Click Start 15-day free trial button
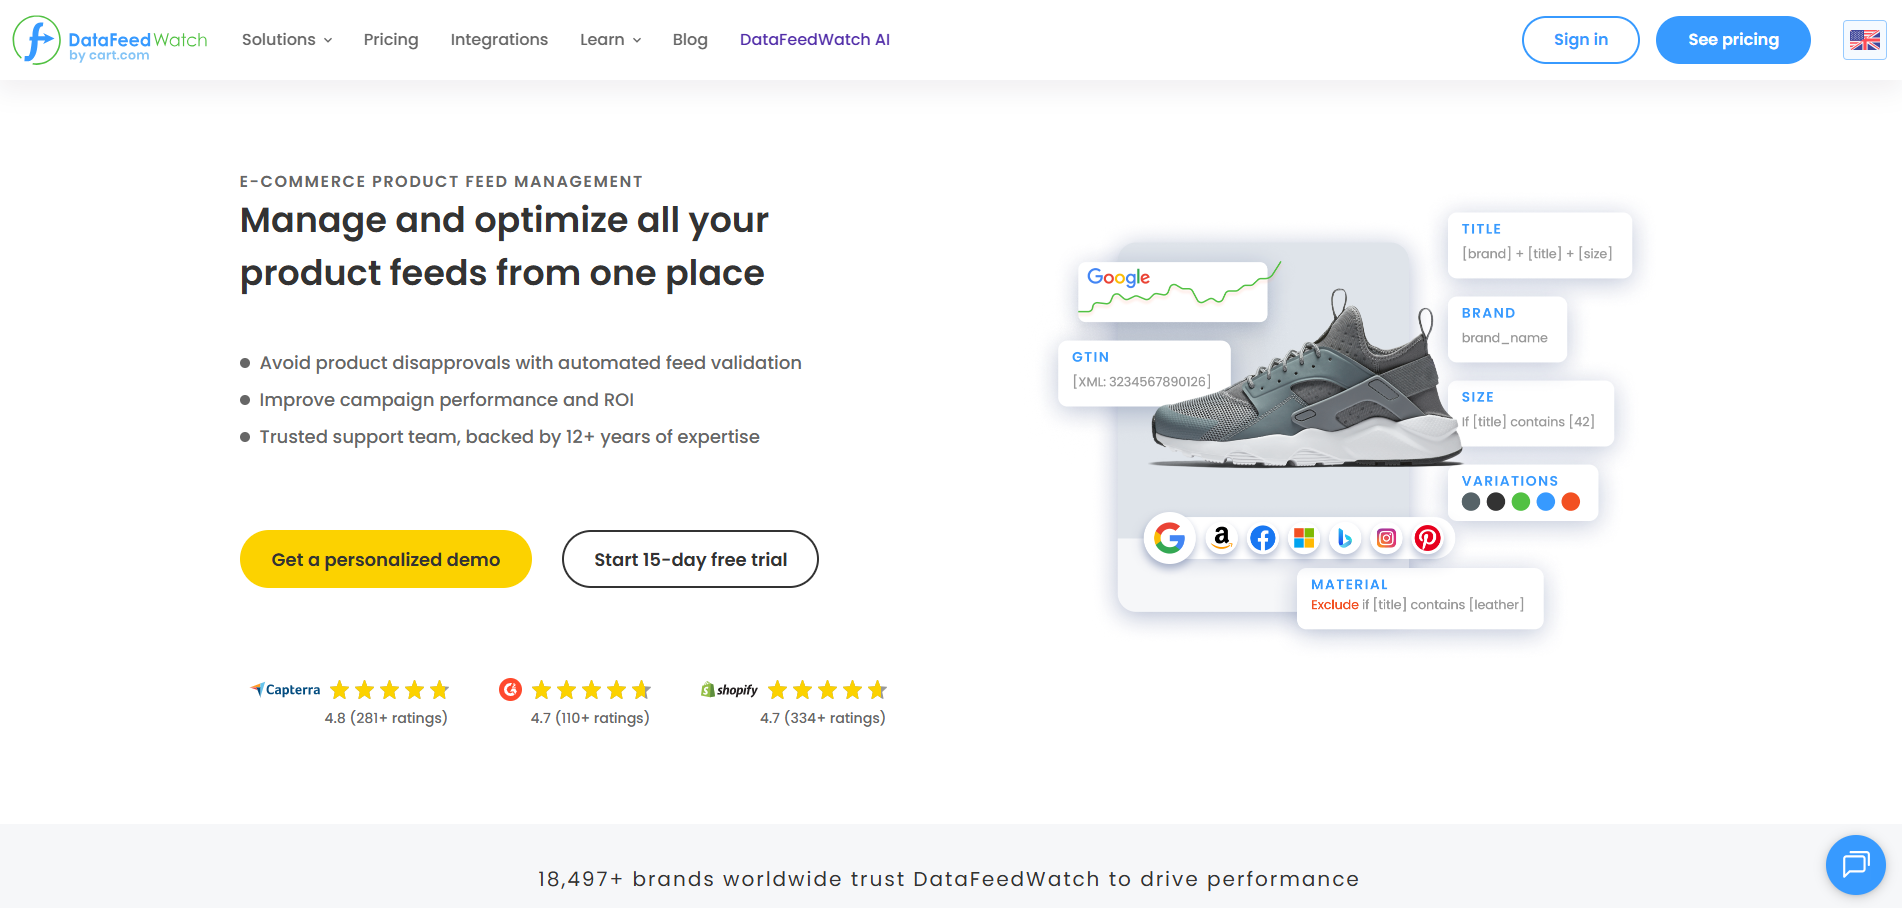1902x908 pixels. coord(690,559)
